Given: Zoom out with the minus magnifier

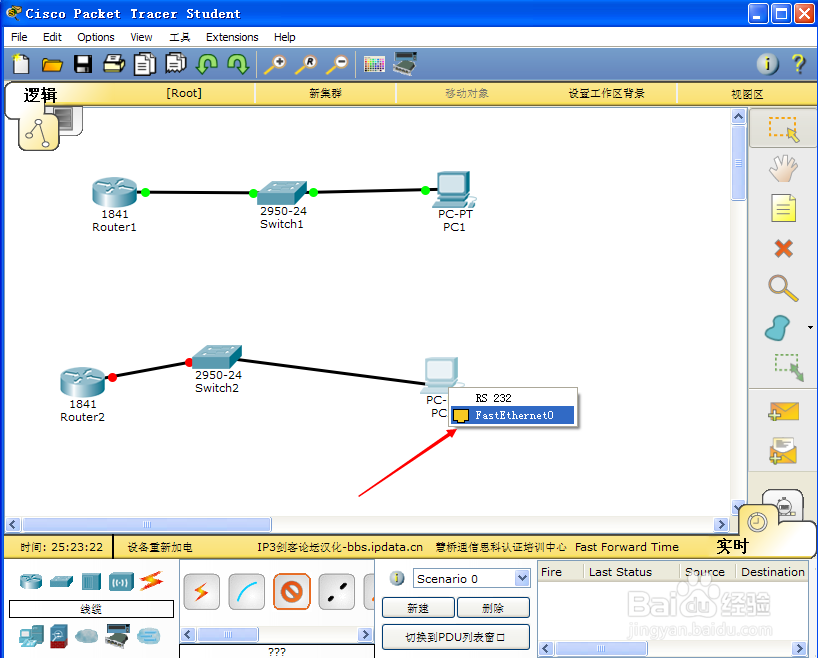Looking at the screenshot, I should tap(337, 64).
